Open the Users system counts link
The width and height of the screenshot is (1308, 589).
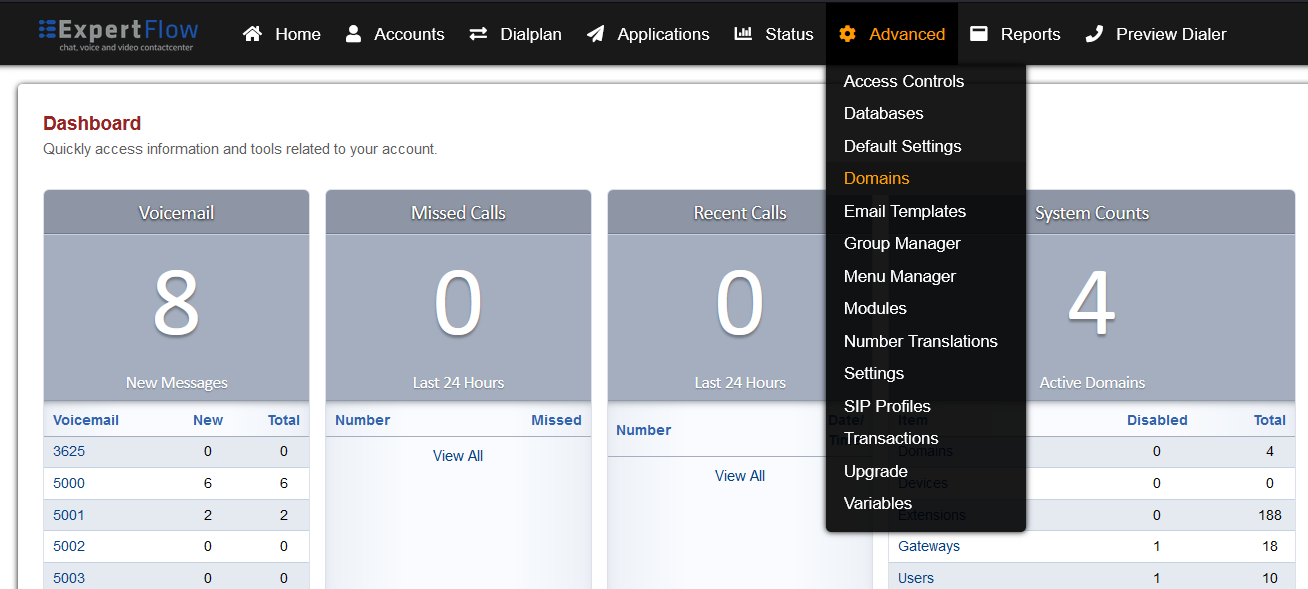coord(916,578)
